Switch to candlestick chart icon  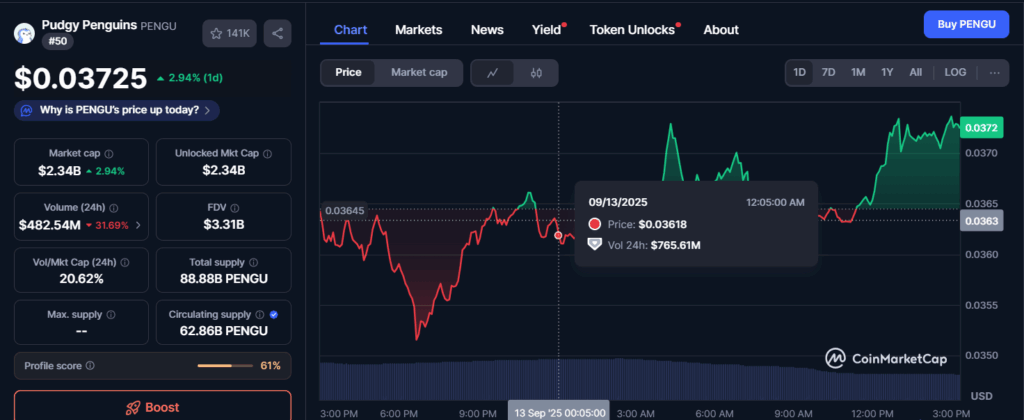pos(536,73)
